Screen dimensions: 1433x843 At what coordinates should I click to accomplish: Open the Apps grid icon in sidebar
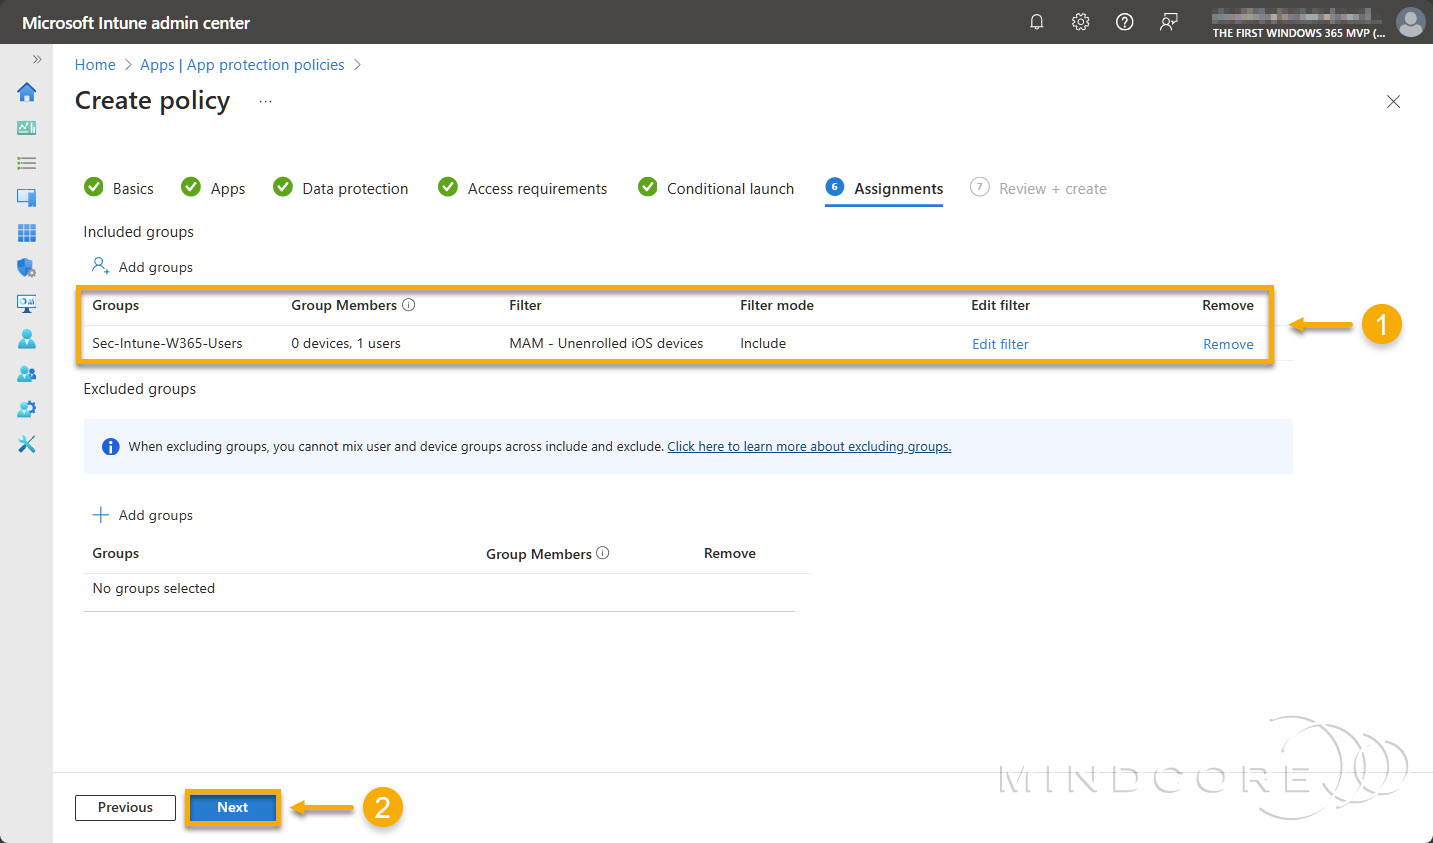[26, 232]
